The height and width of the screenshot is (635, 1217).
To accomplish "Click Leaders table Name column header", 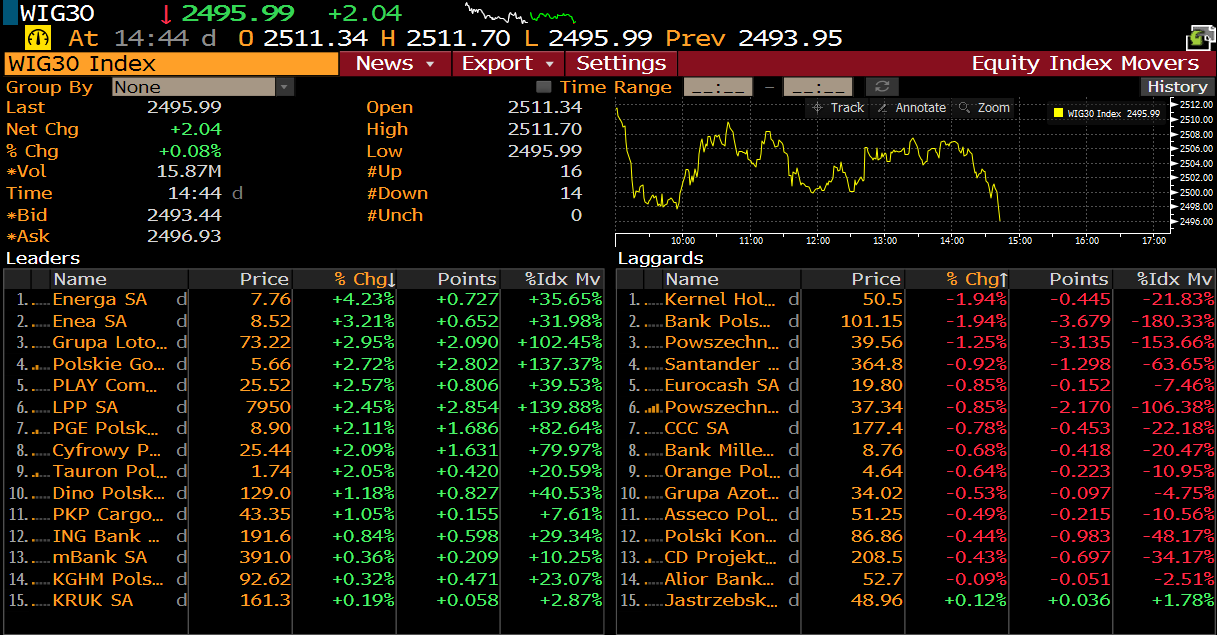I will [119, 279].
